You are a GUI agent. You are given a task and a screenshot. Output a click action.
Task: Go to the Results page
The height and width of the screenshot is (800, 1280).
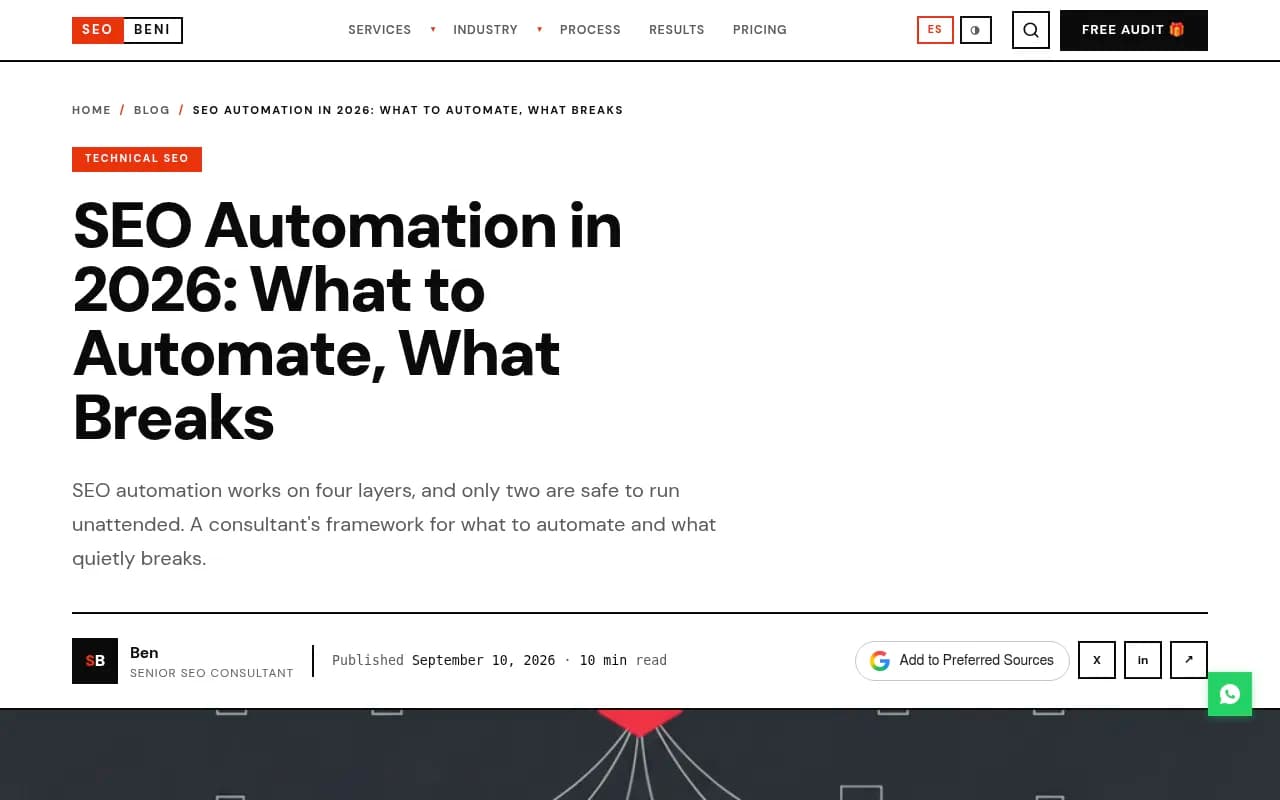tap(677, 30)
